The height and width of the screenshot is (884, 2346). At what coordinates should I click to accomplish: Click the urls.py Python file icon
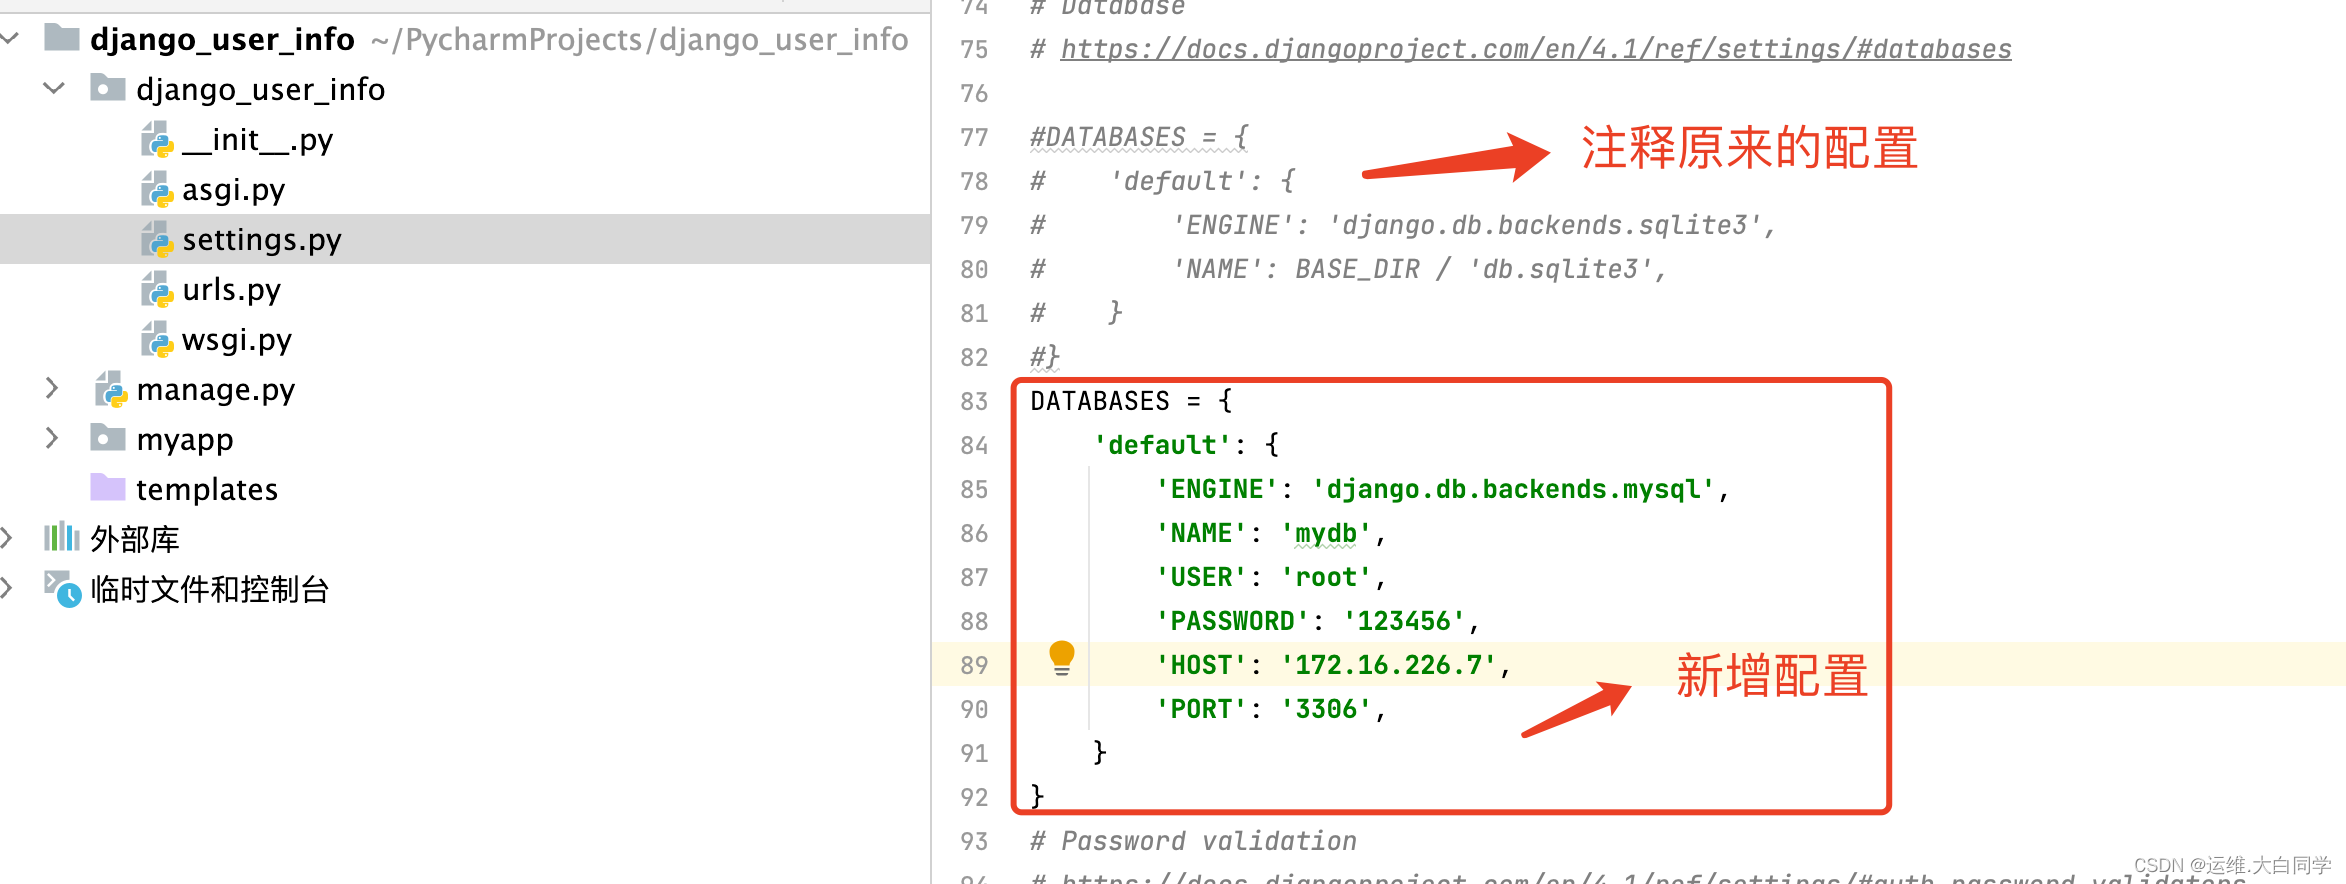[x=157, y=289]
